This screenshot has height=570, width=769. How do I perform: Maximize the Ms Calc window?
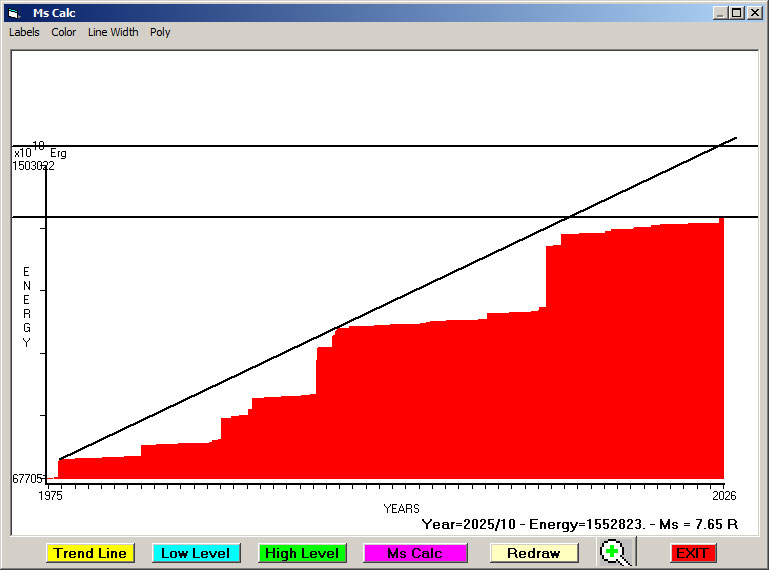[736, 13]
